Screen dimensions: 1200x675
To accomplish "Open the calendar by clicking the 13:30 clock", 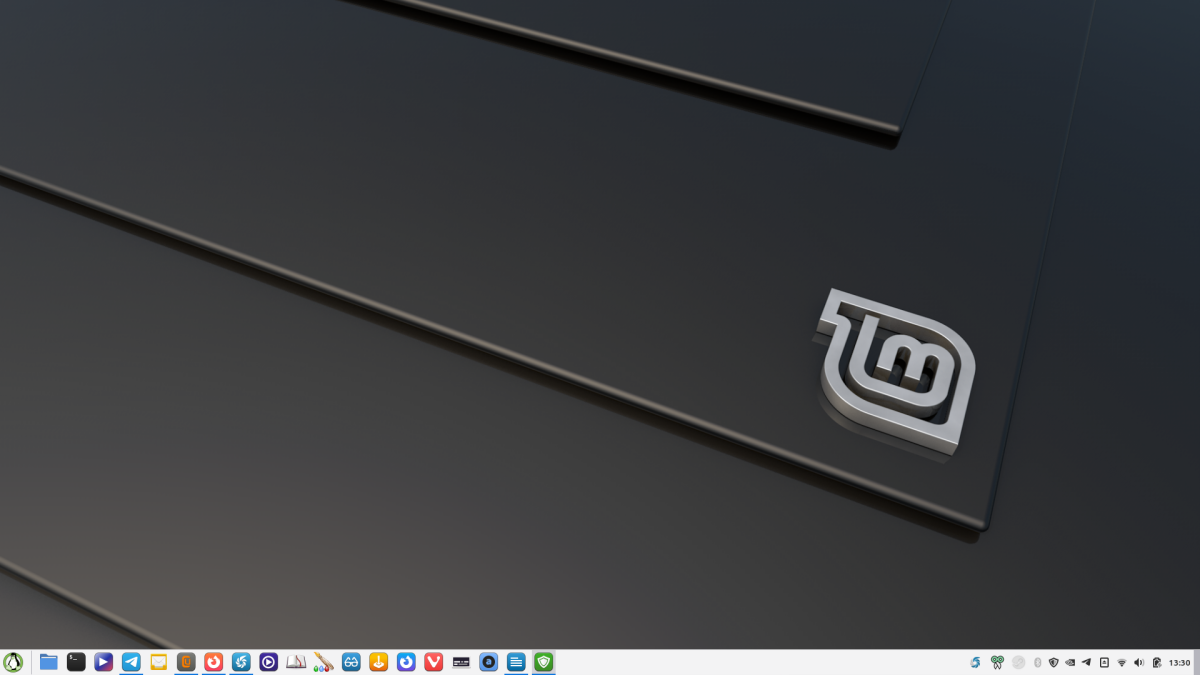I will tap(1179, 661).
